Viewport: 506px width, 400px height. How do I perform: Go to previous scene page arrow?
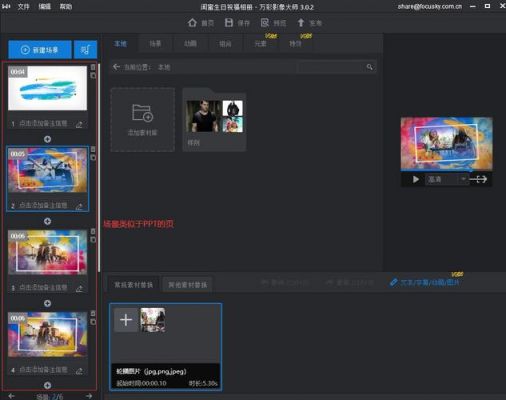(11, 396)
